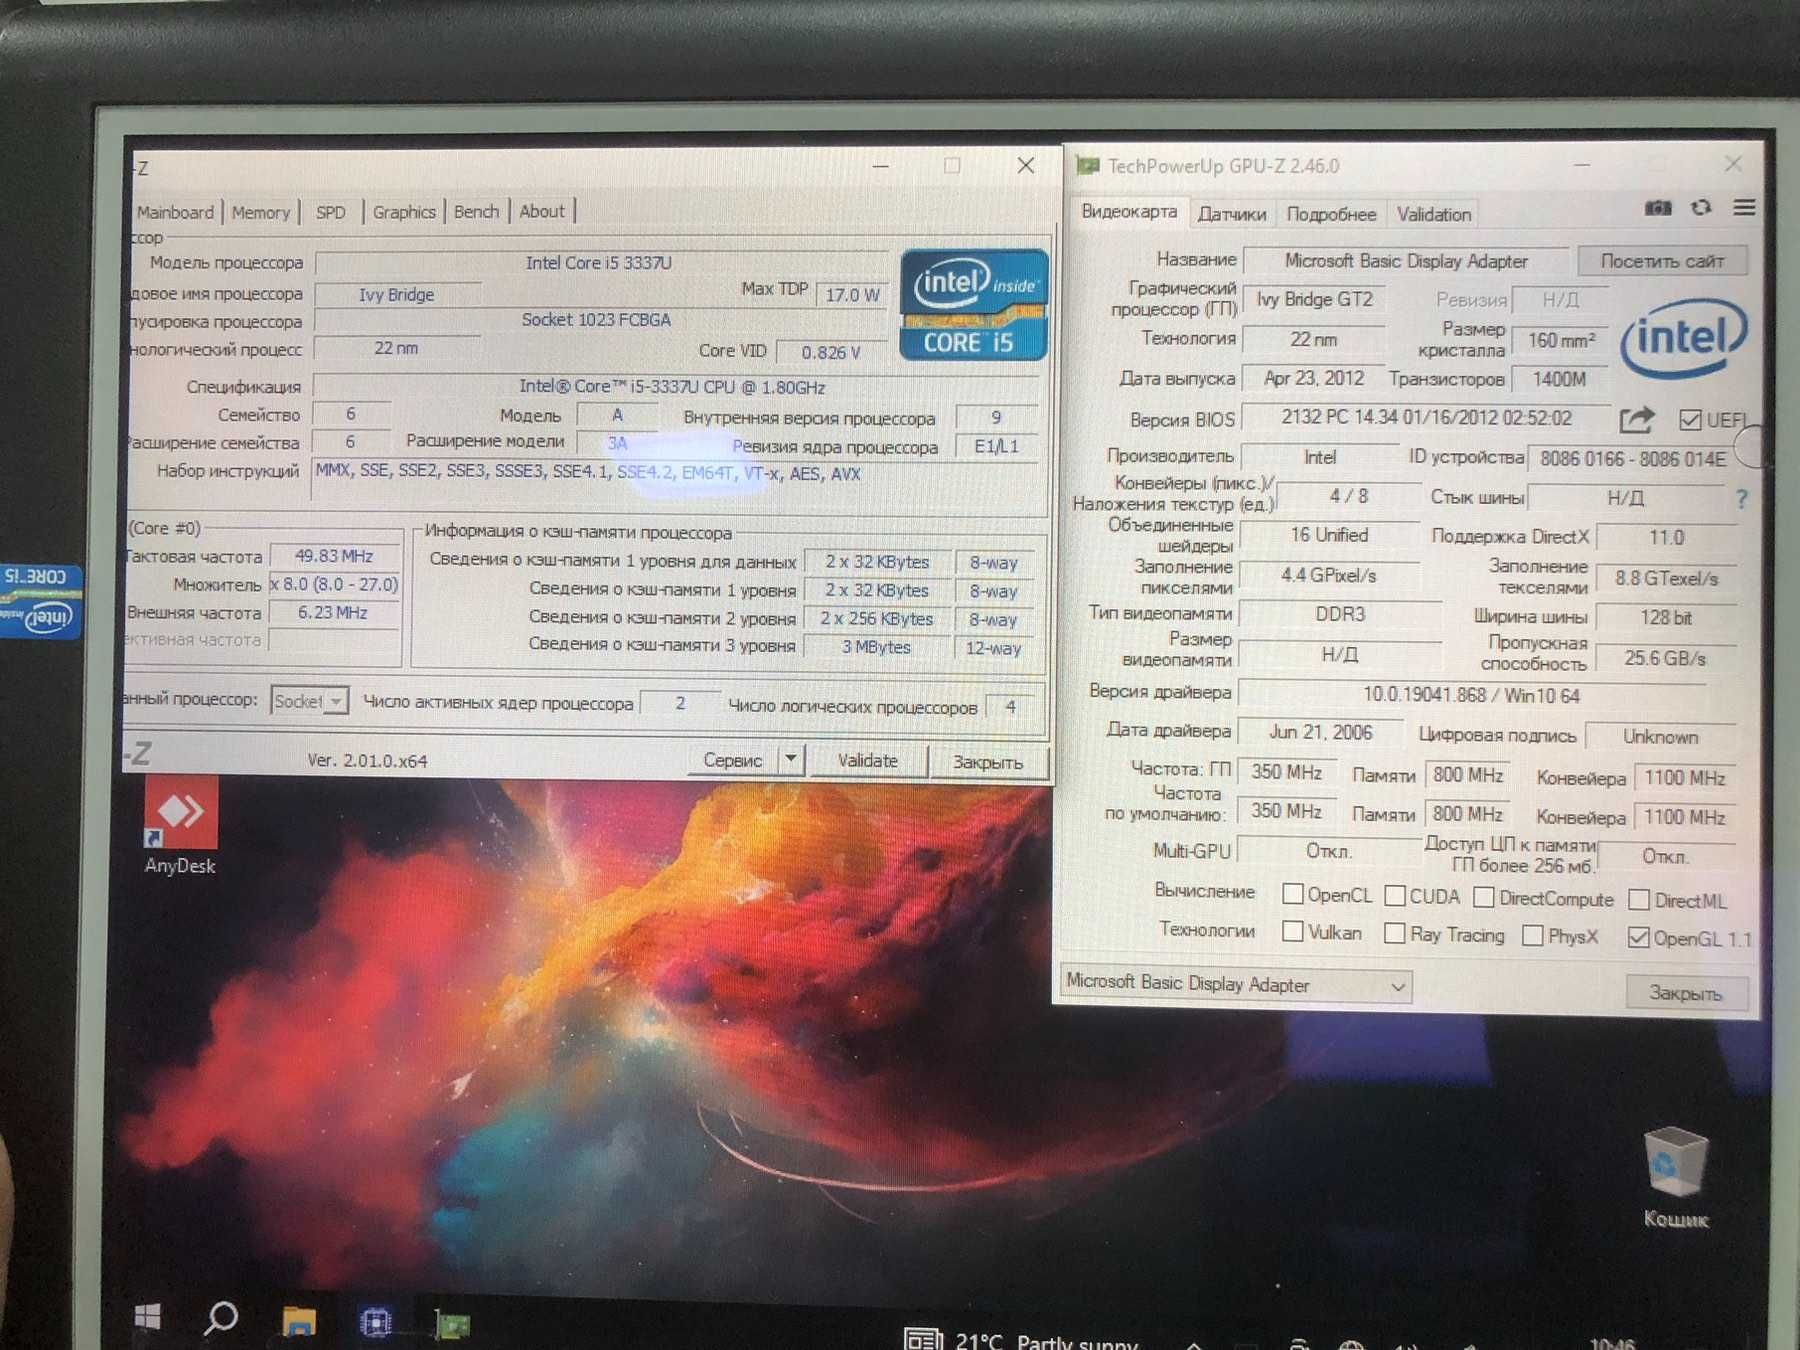Click the BIOS version field
The width and height of the screenshot is (1800, 1350).
pyautogui.click(x=1426, y=418)
